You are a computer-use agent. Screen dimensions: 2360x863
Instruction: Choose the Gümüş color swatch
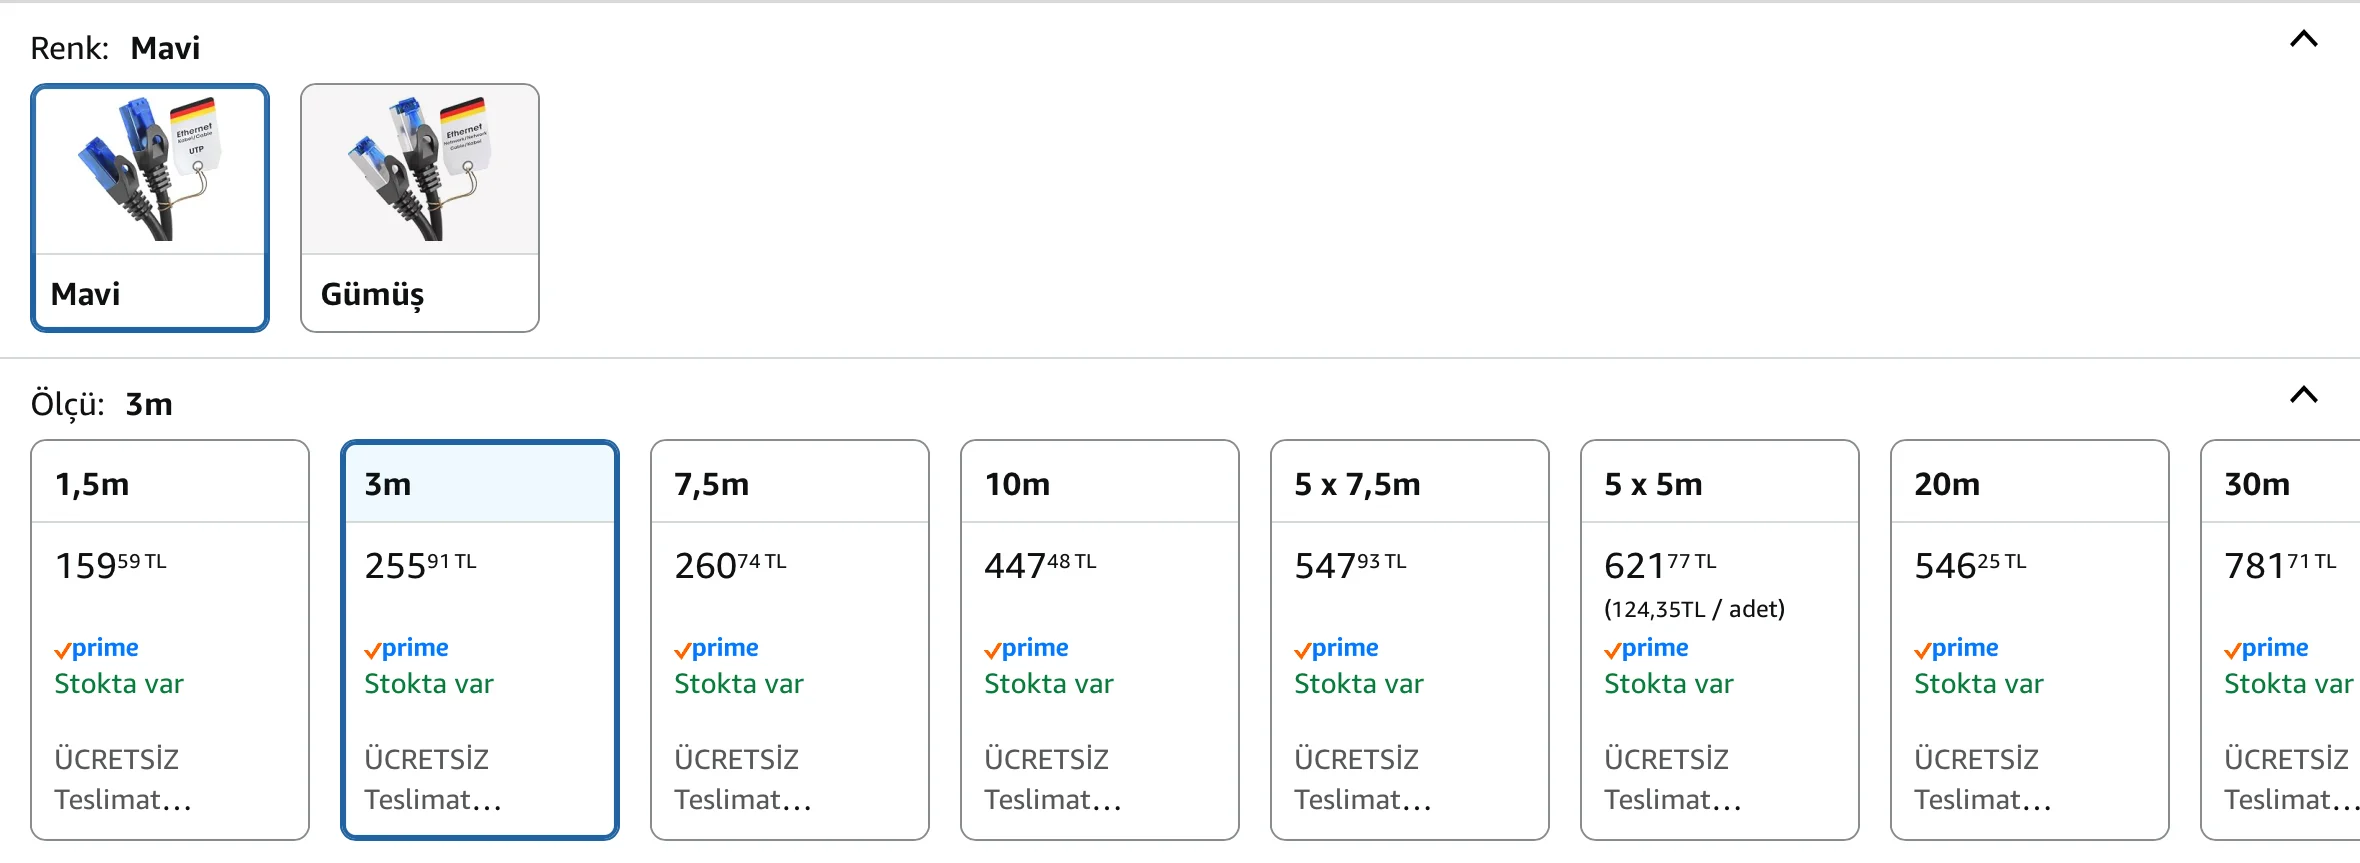coord(420,207)
